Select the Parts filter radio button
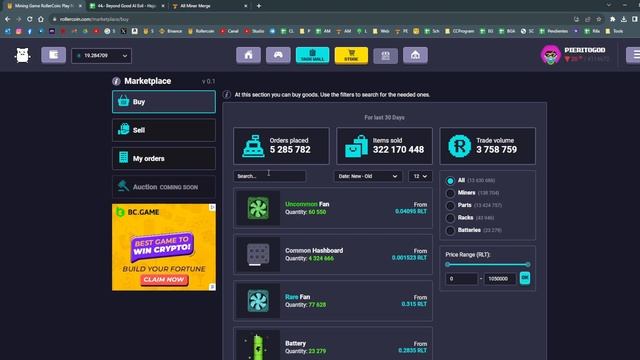Image resolution: width=640 pixels, height=360 pixels. coord(450,205)
